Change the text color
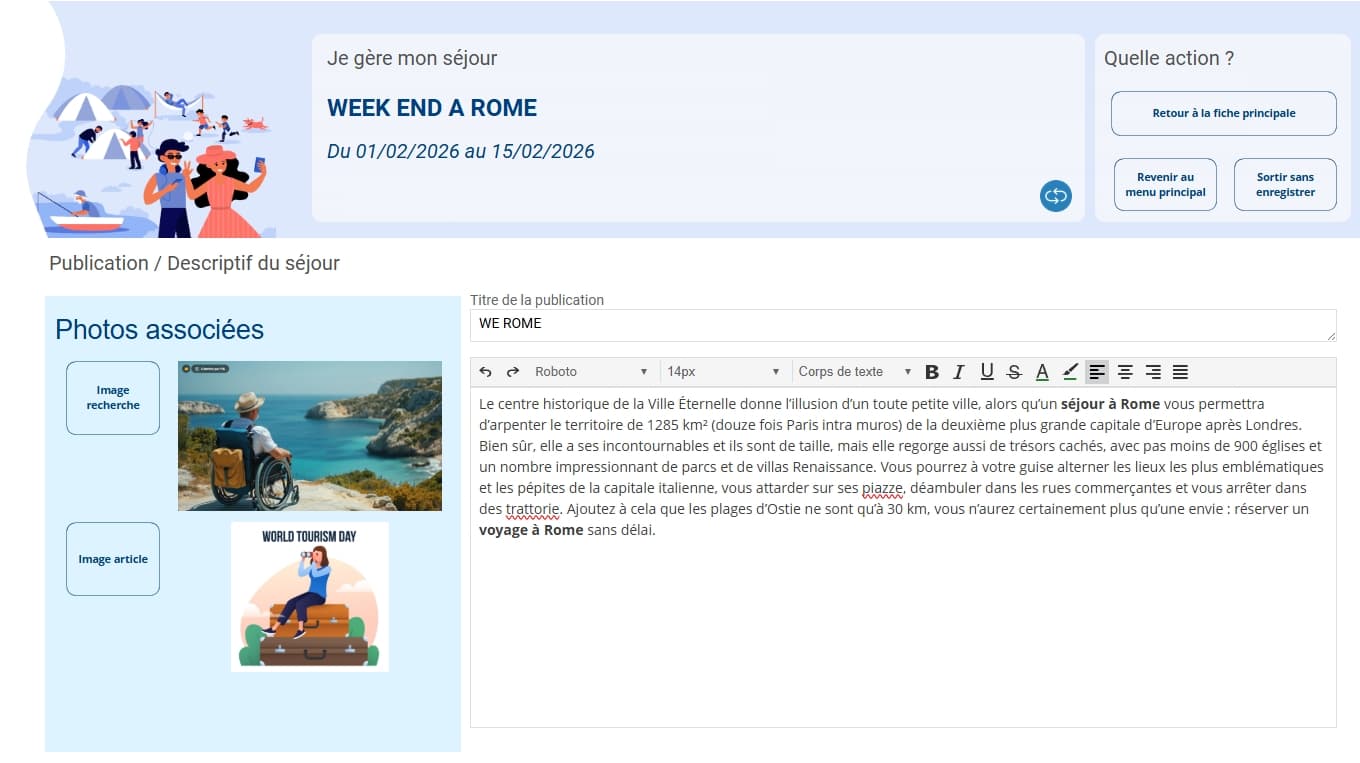Image resolution: width=1360 pixels, height=763 pixels. [1042, 372]
